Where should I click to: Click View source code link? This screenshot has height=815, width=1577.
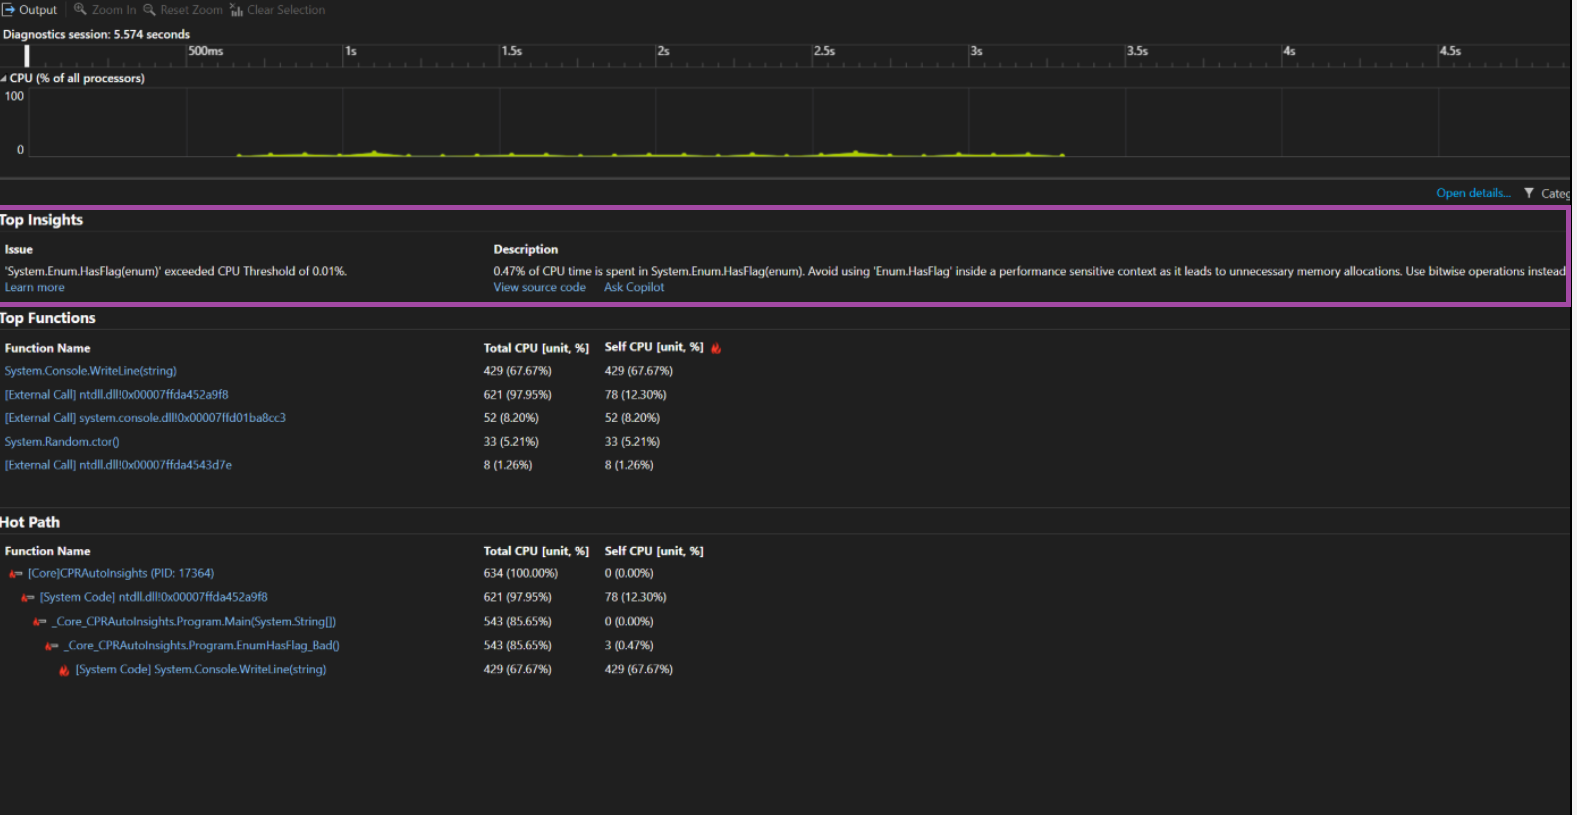539,288
